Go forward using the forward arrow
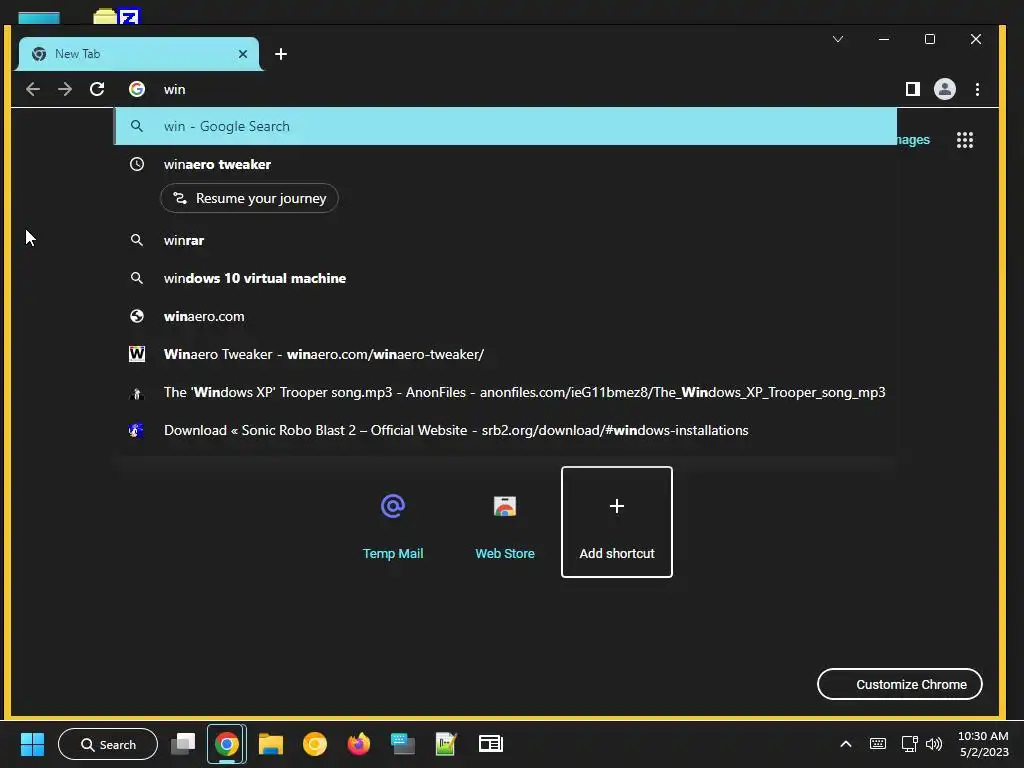Viewport: 1024px width, 768px height. [x=65, y=89]
